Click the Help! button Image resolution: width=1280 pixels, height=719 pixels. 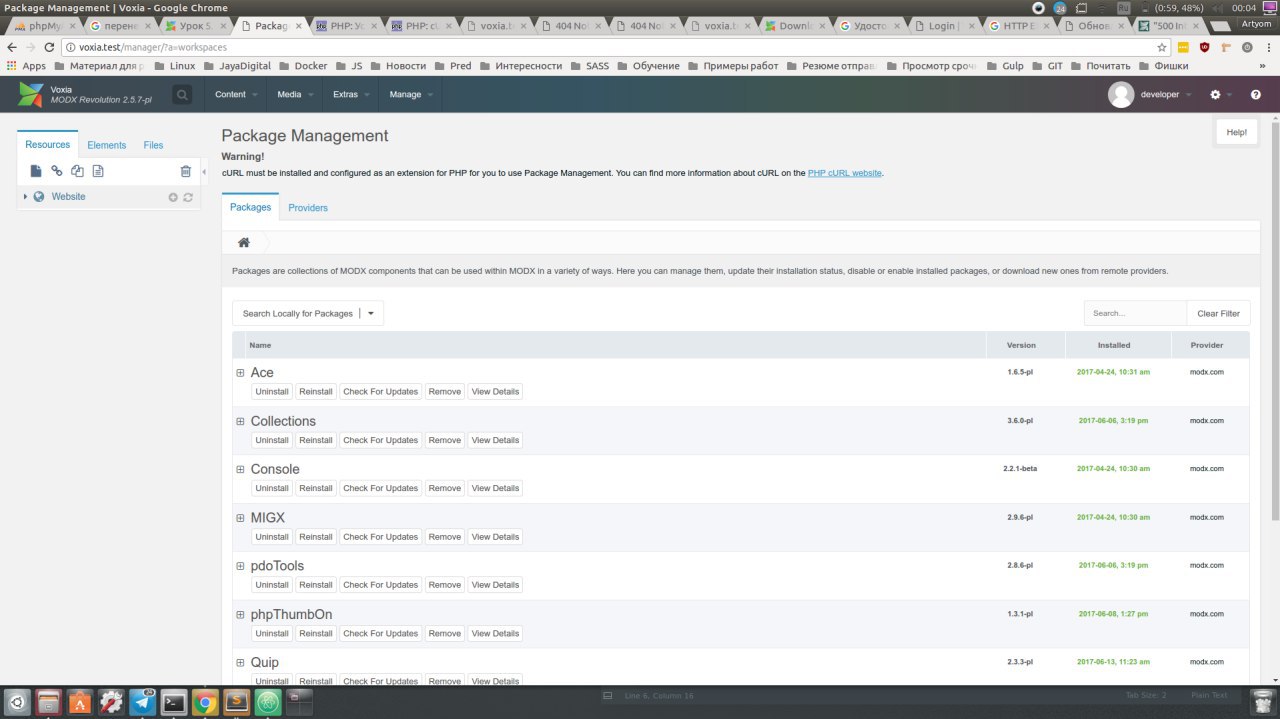(1237, 132)
